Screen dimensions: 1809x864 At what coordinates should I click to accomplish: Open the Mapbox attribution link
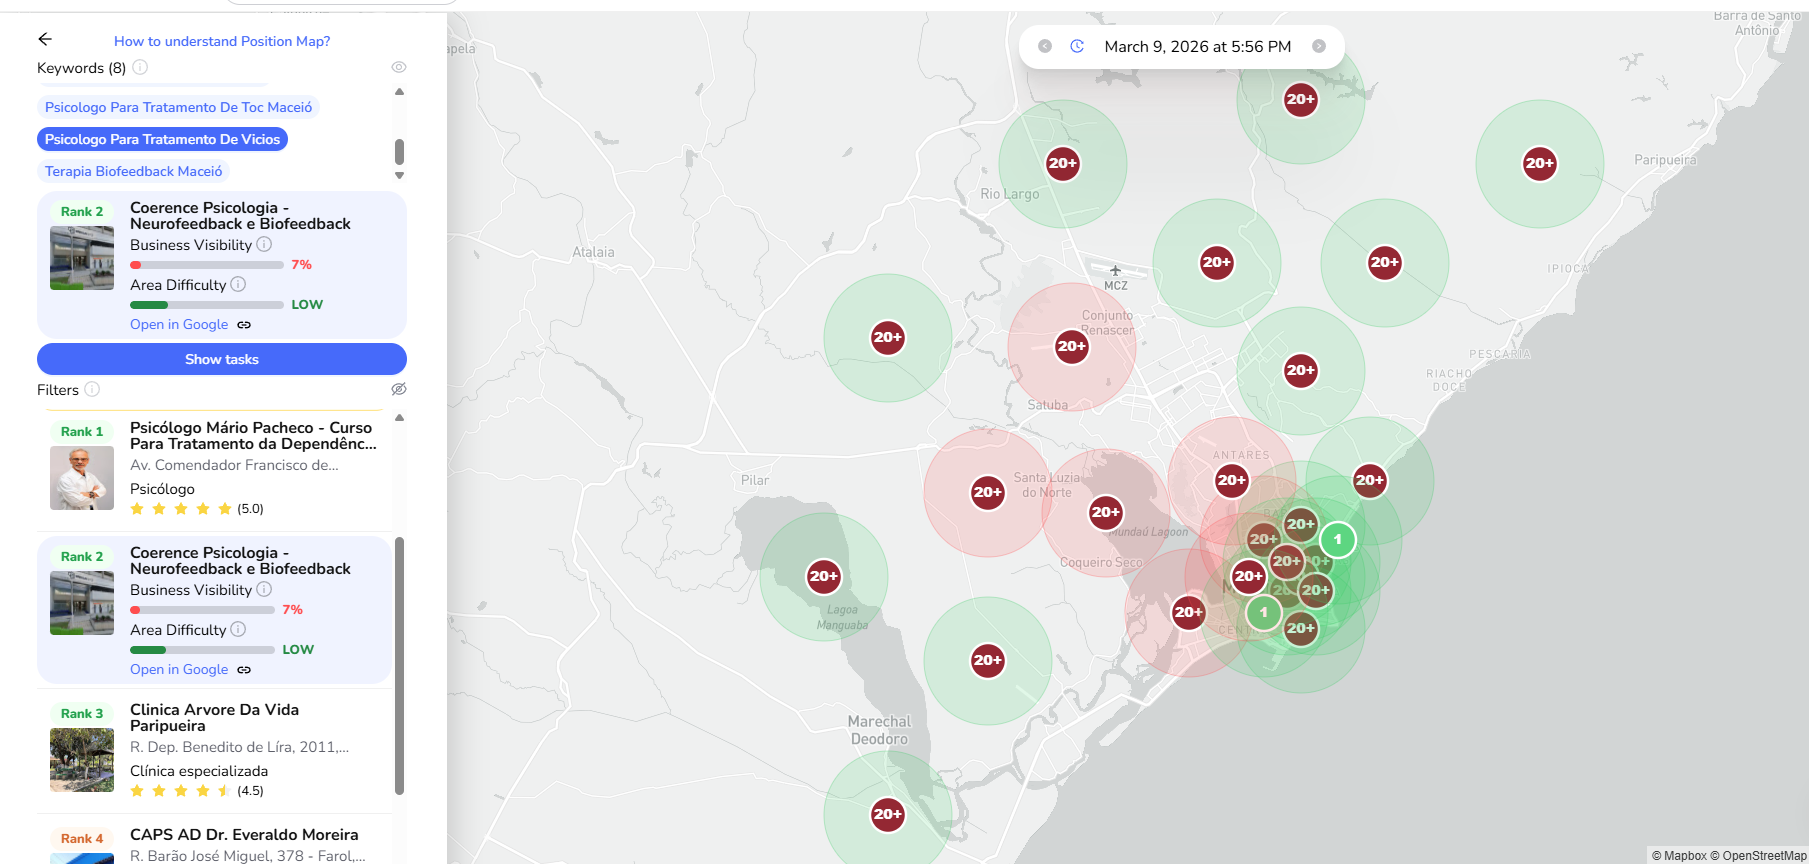click(x=1680, y=856)
